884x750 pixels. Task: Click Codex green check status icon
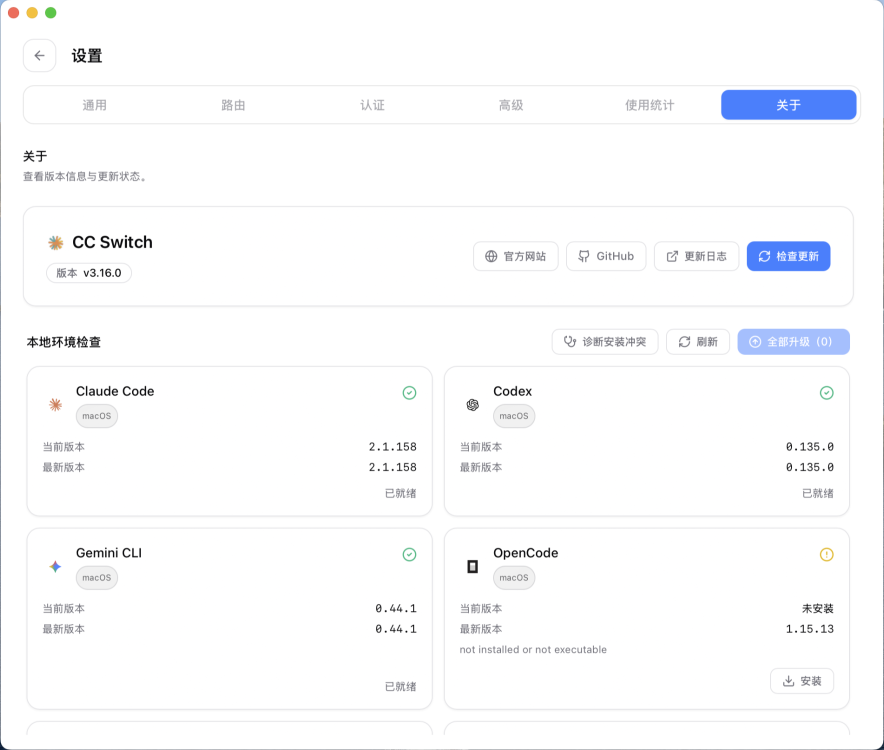point(826,392)
